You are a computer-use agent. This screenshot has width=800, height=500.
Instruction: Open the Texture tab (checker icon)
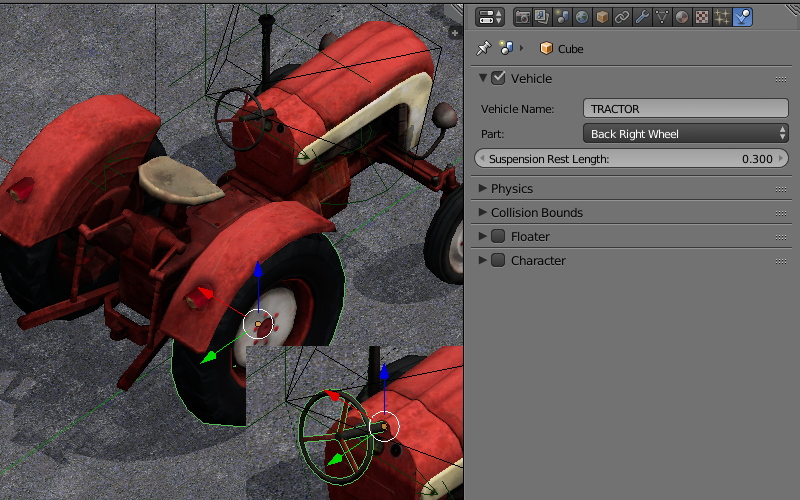pos(702,17)
